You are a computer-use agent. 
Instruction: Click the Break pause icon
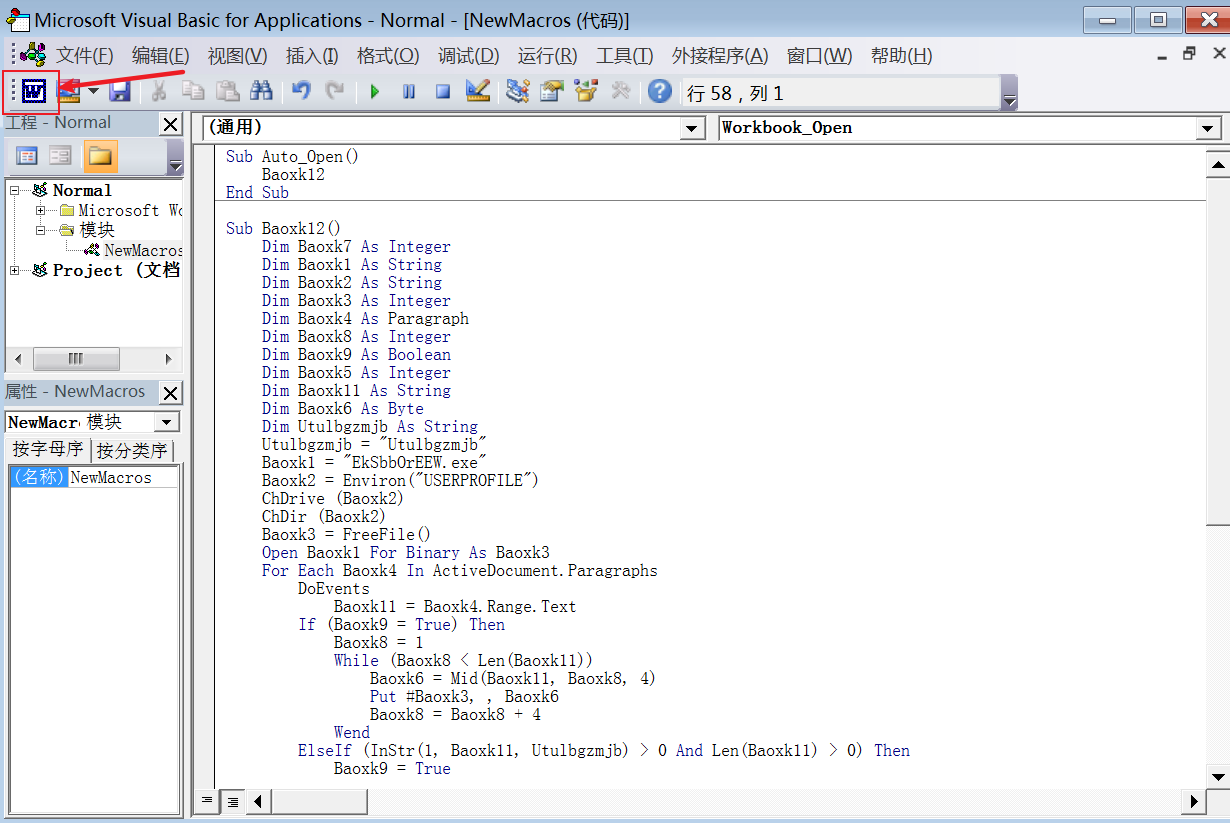click(409, 92)
